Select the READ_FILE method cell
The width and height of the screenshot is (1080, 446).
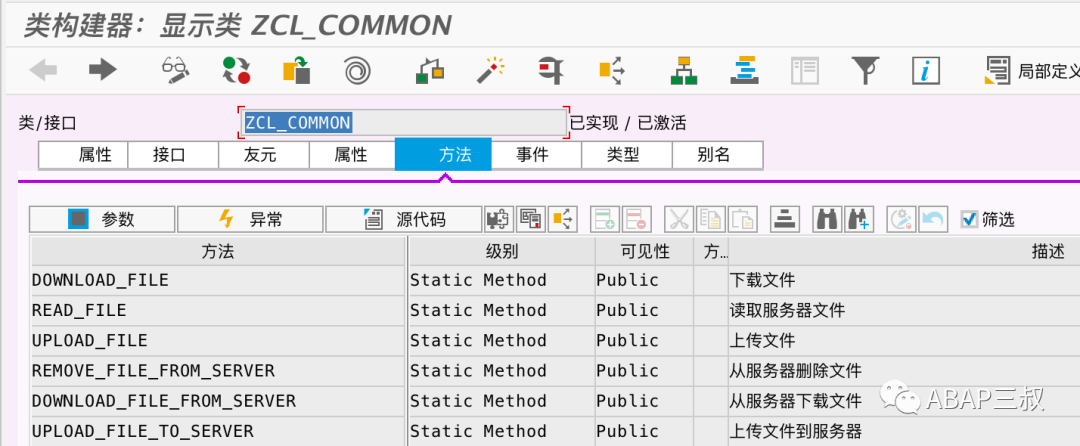218,311
